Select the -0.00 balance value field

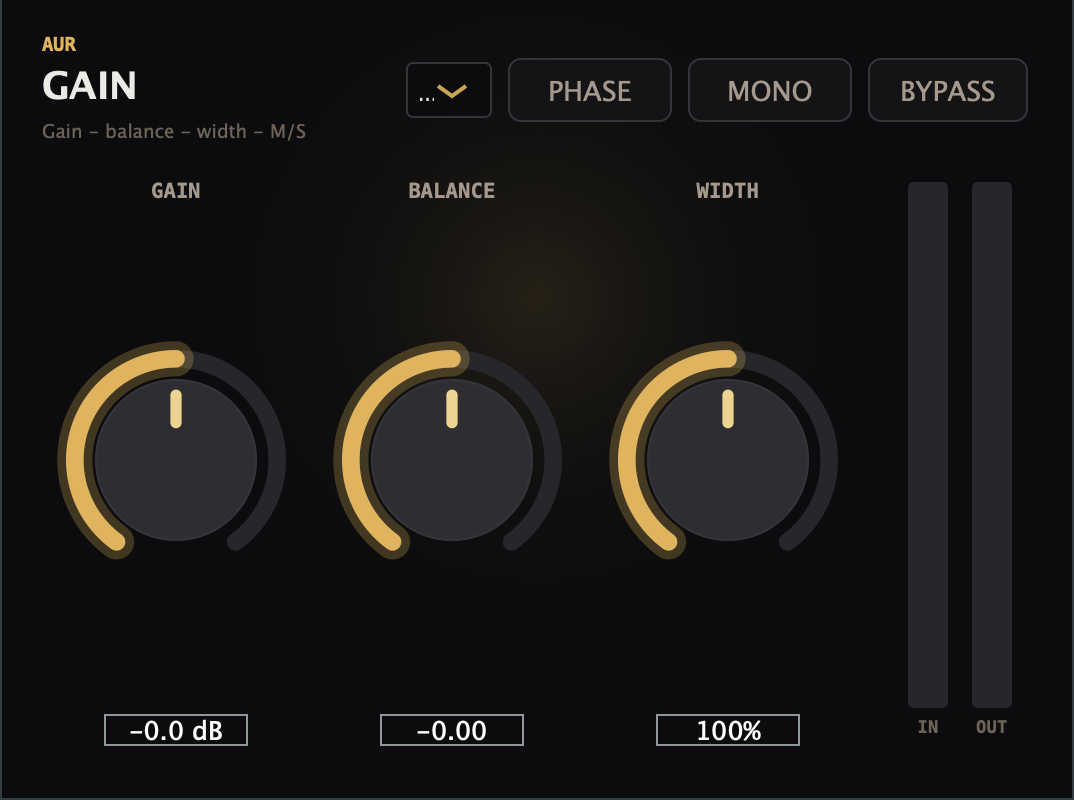452,730
